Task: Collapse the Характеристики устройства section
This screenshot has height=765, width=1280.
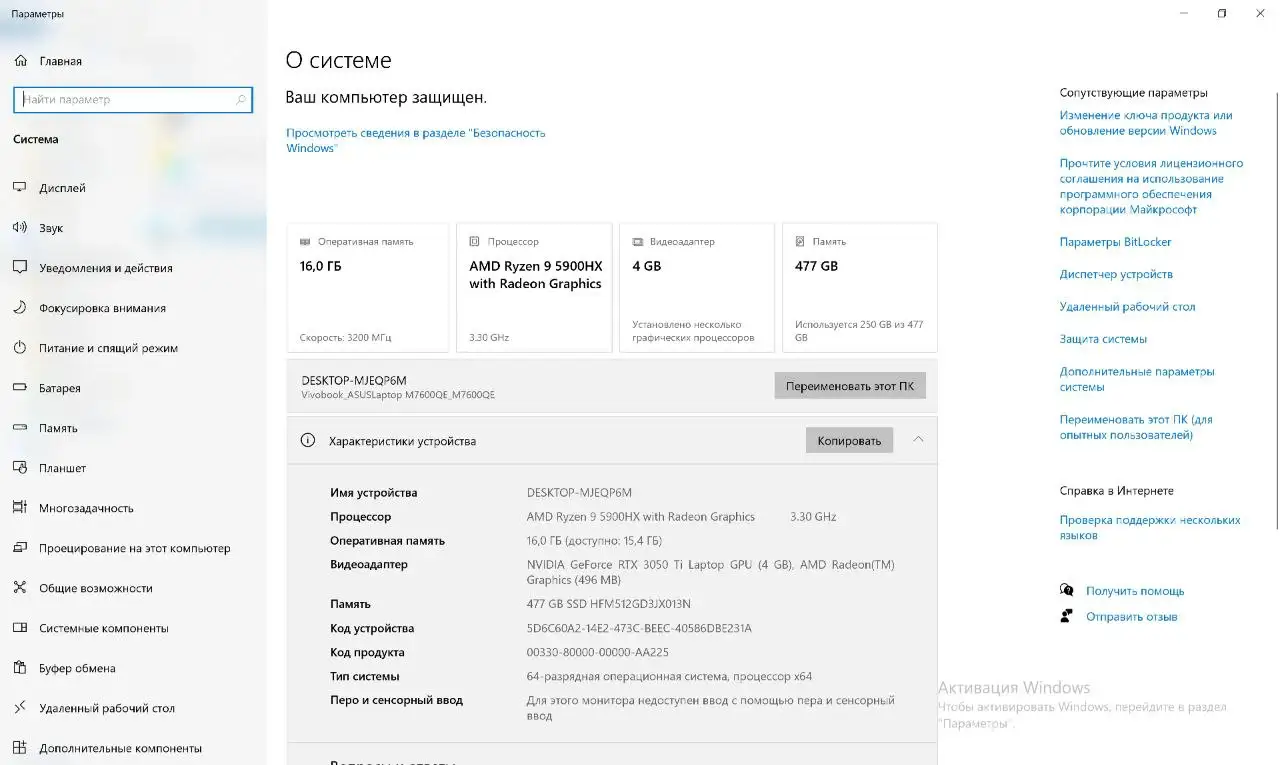Action: point(918,440)
